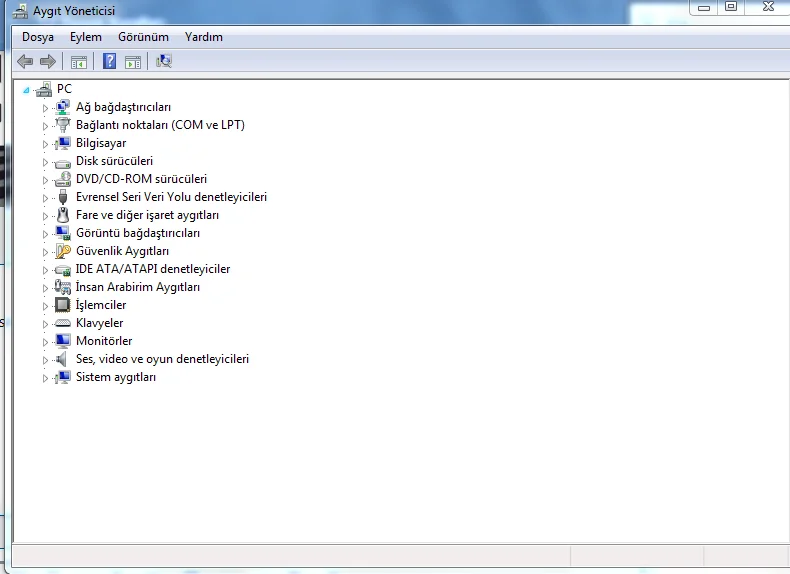Click the IDE ATA/ATAPI denetleyiciler icon
Image resolution: width=790 pixels, height=574 pixels.
coord(62,270)
